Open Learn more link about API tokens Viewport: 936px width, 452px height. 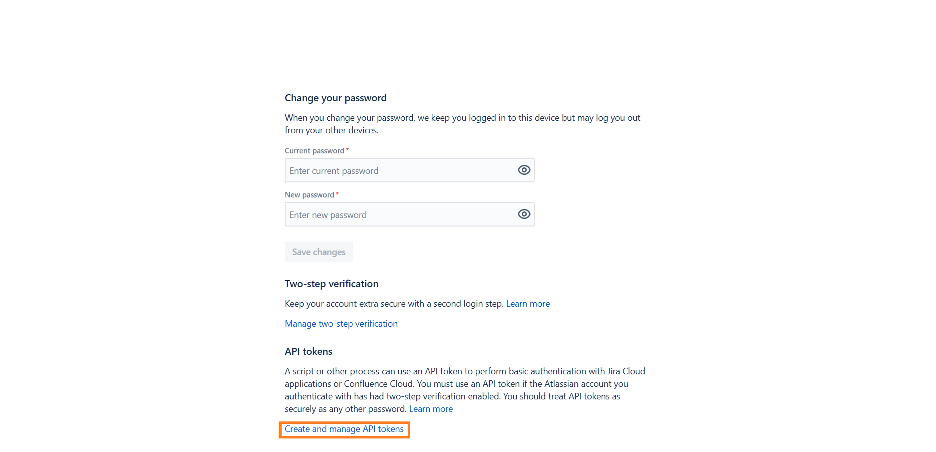point(431,409)
